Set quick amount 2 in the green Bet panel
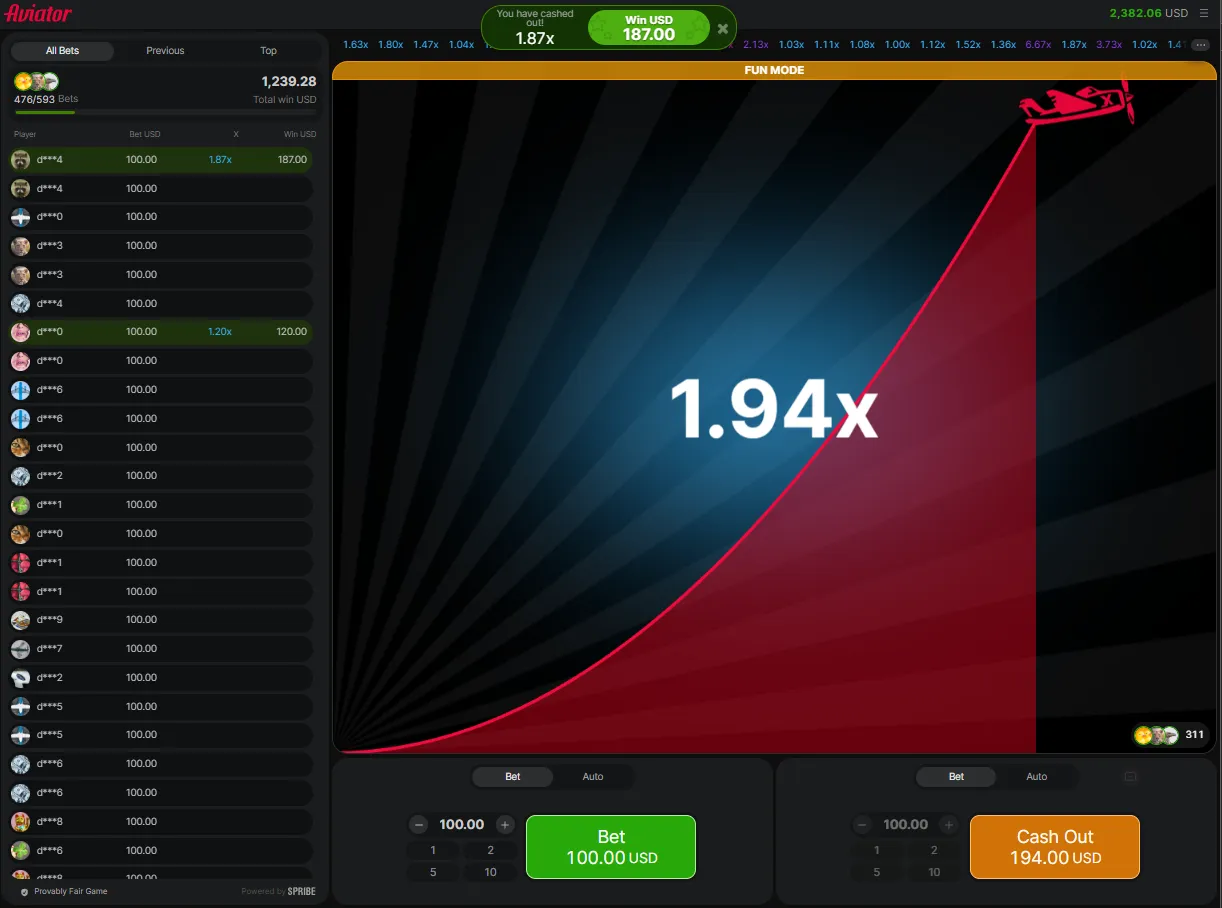1222x908 pixels. (491, 850)
